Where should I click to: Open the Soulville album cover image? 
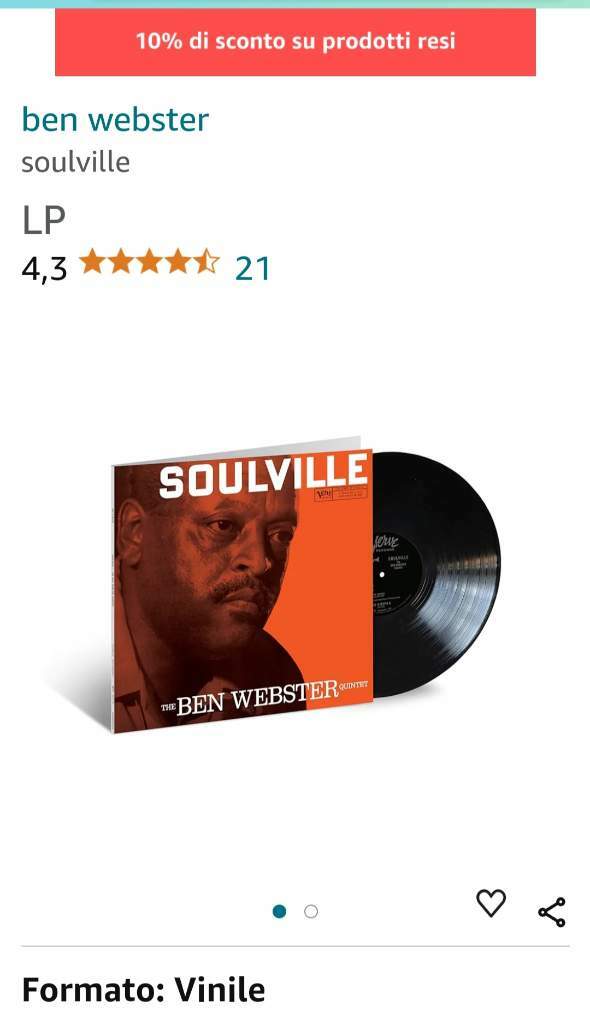coord(243,590)
